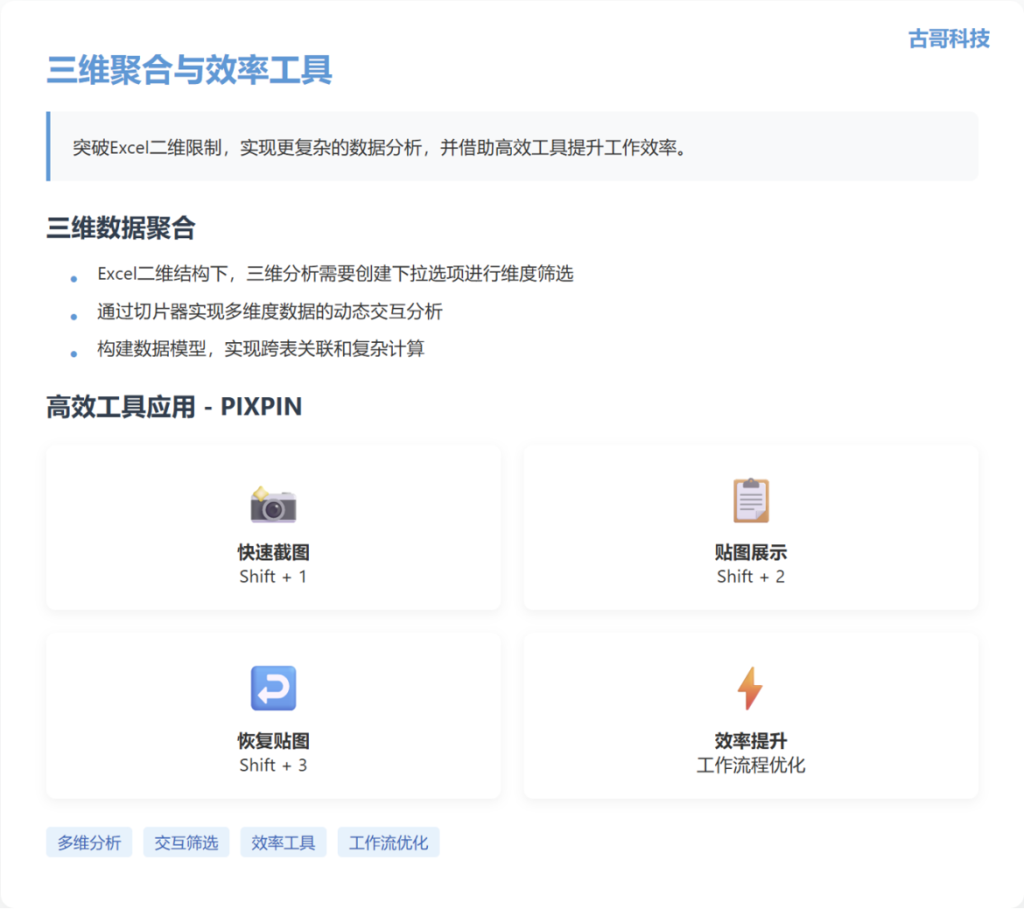1024x909 pixels.
Task: Select the 工作流优化 tag
Action: [389, 842]
